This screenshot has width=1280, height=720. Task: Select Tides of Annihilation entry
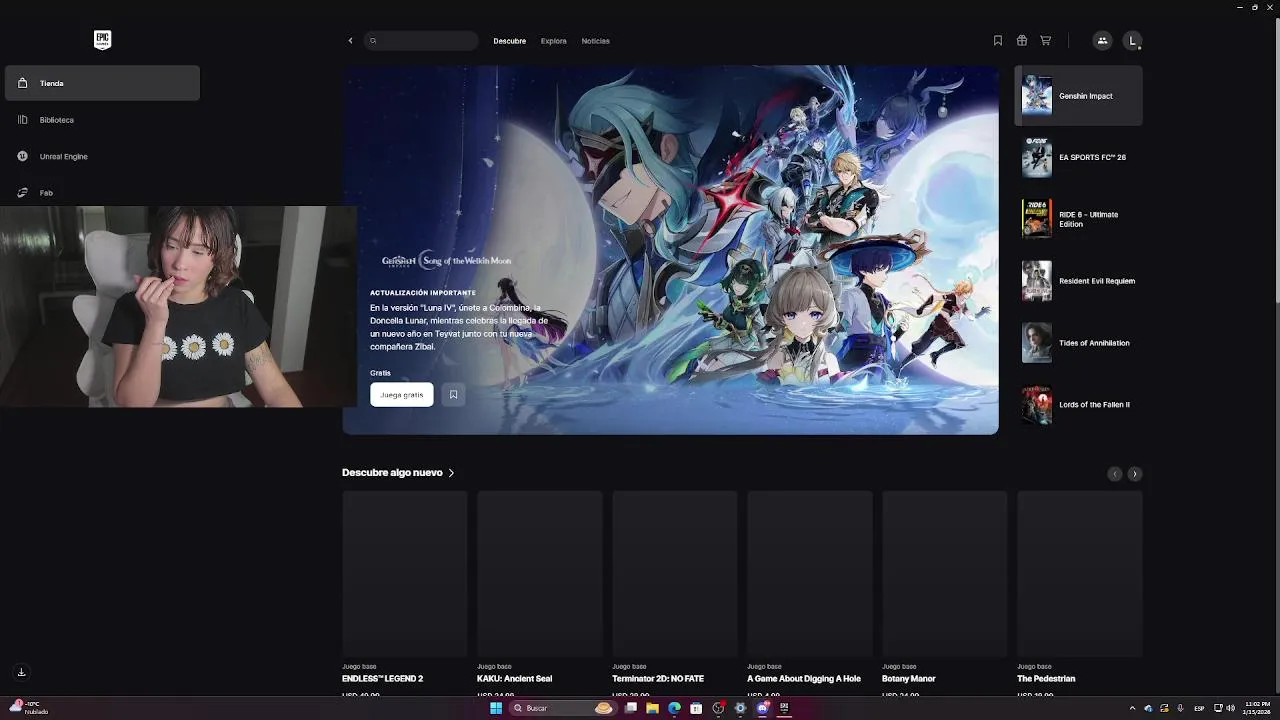click(x=1078, y=343)
